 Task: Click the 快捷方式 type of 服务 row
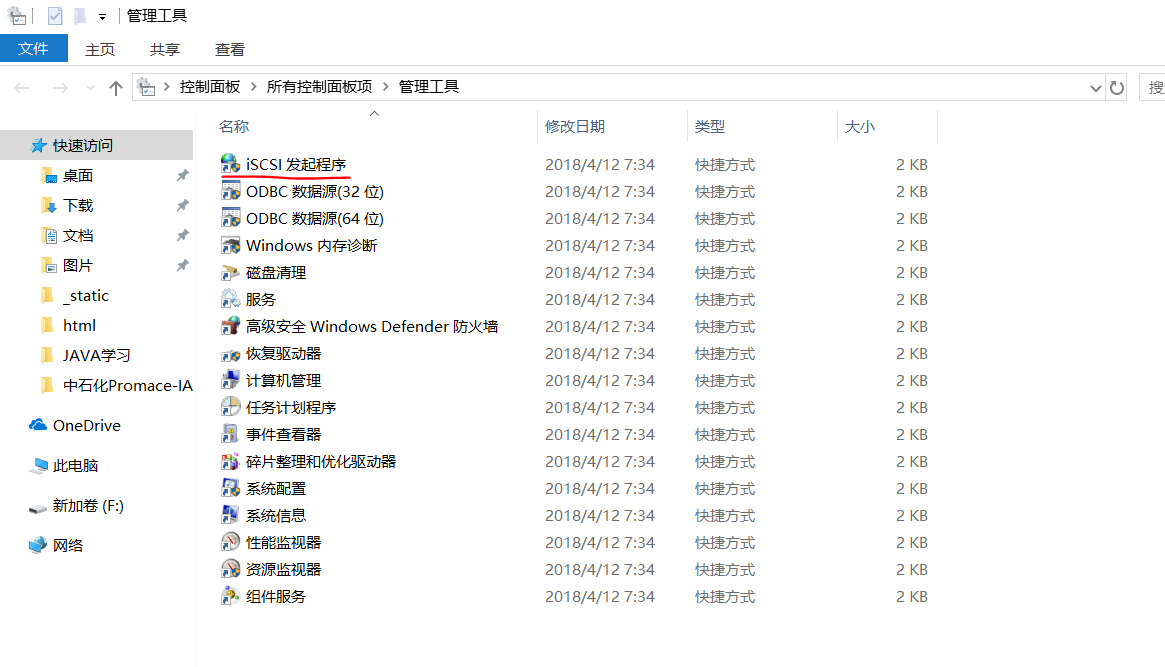[x=724, y=299]
